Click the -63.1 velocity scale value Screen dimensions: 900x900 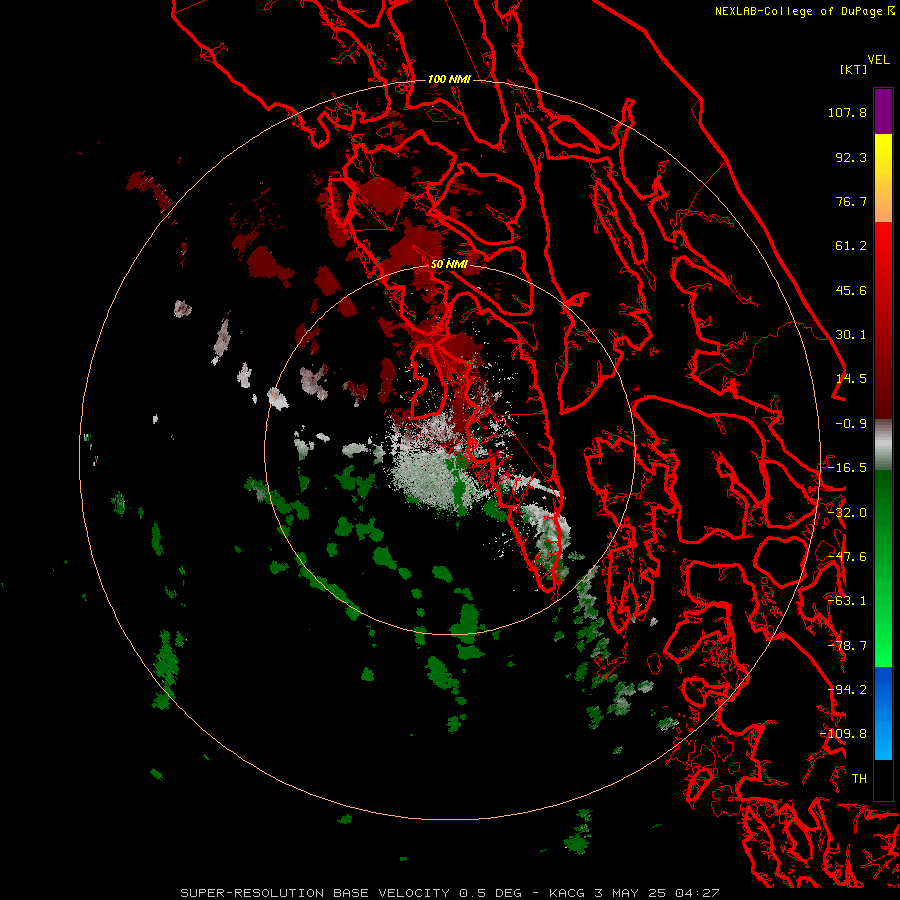(847, 601)
